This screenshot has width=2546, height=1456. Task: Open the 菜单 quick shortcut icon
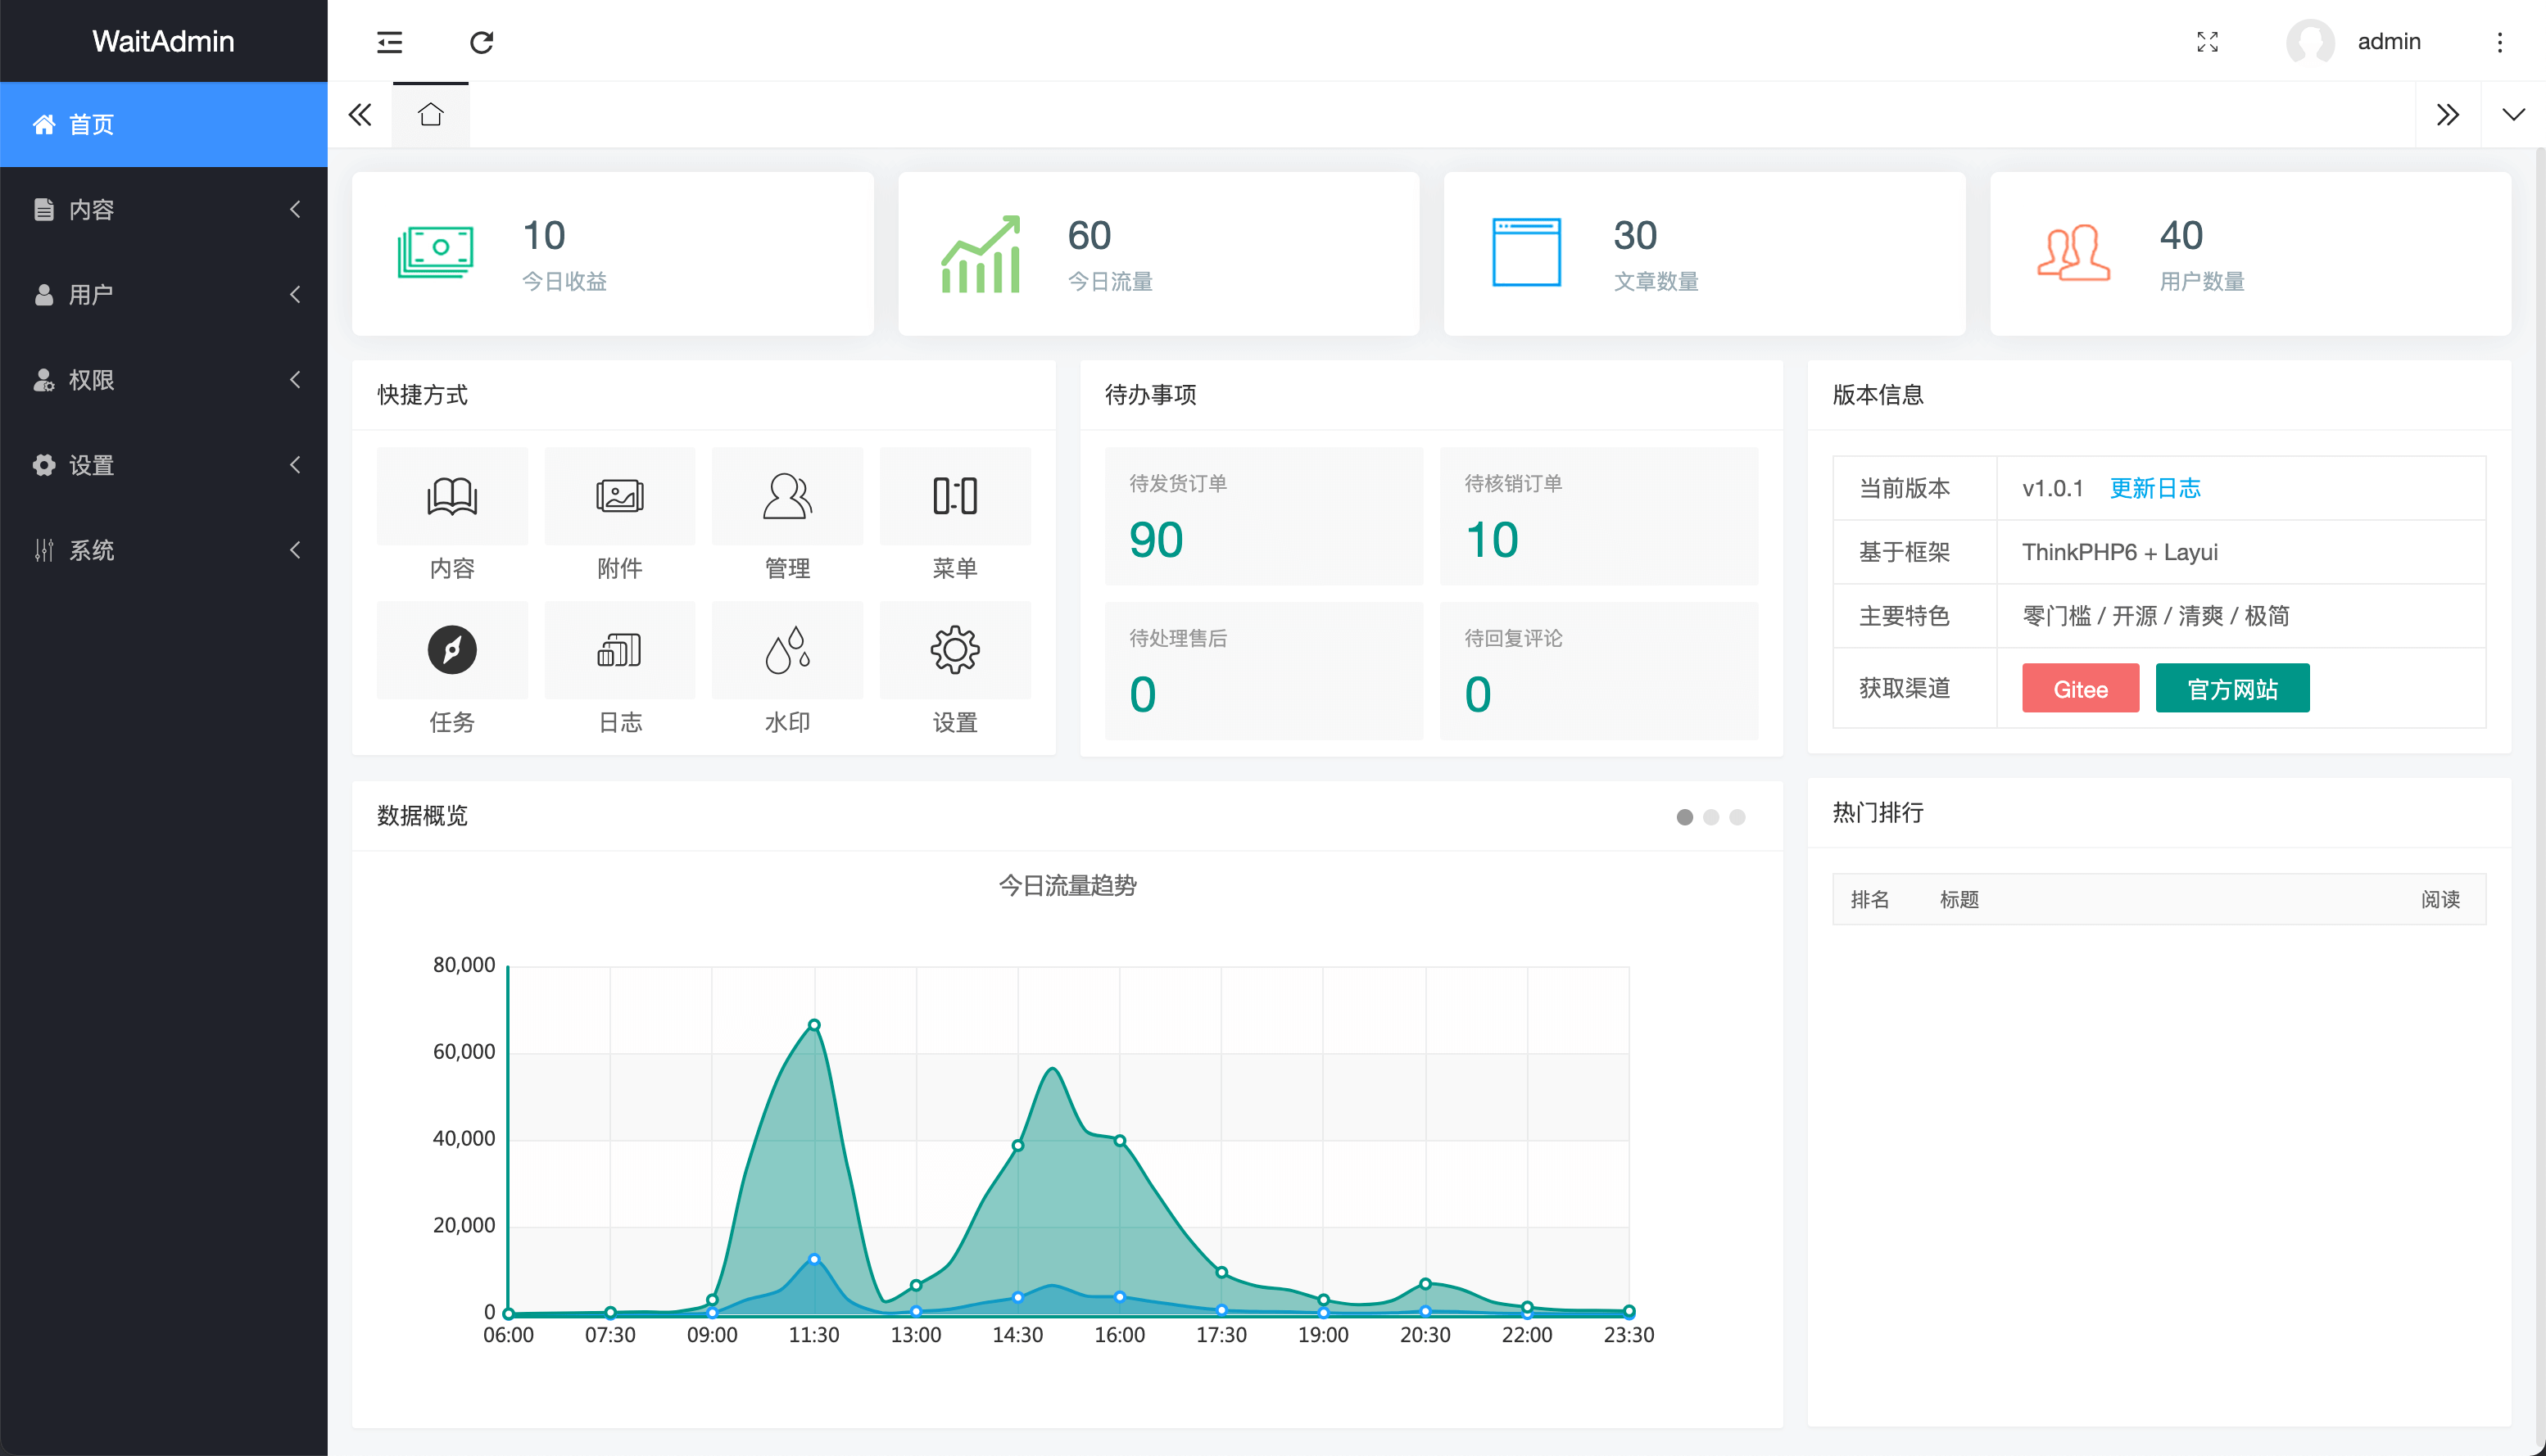pyautogui.click(x=955, y=496)
